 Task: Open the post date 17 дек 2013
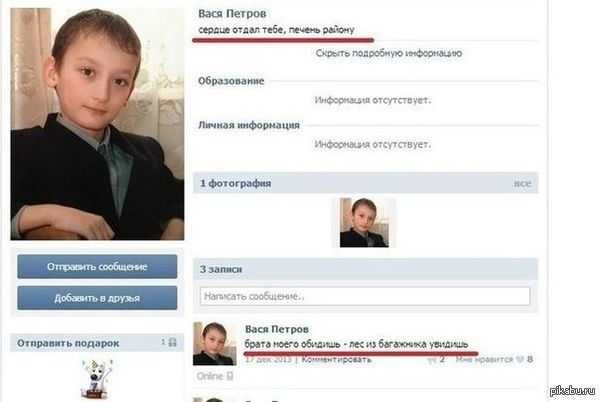(268, 360)
